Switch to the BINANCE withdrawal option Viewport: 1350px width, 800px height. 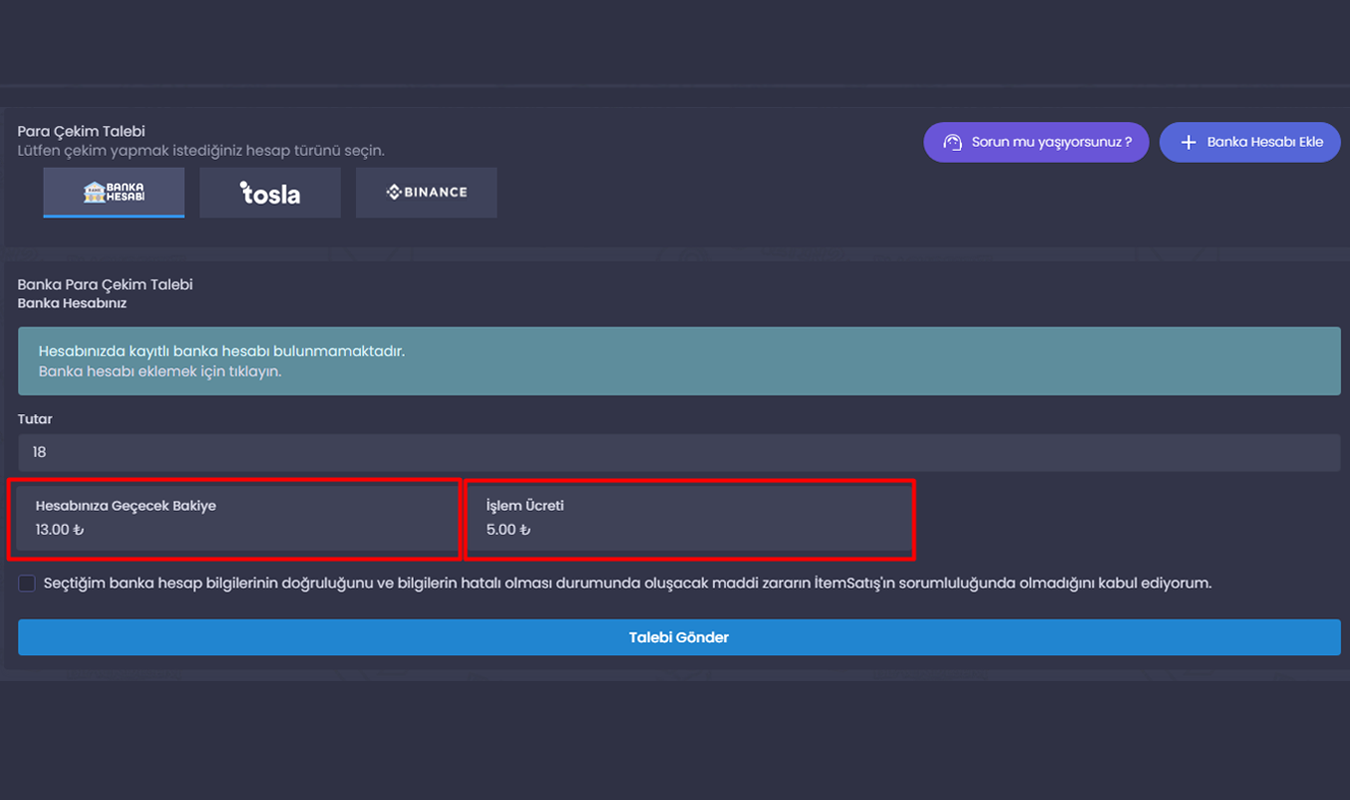pyautogui.click(x=427, y=192)
